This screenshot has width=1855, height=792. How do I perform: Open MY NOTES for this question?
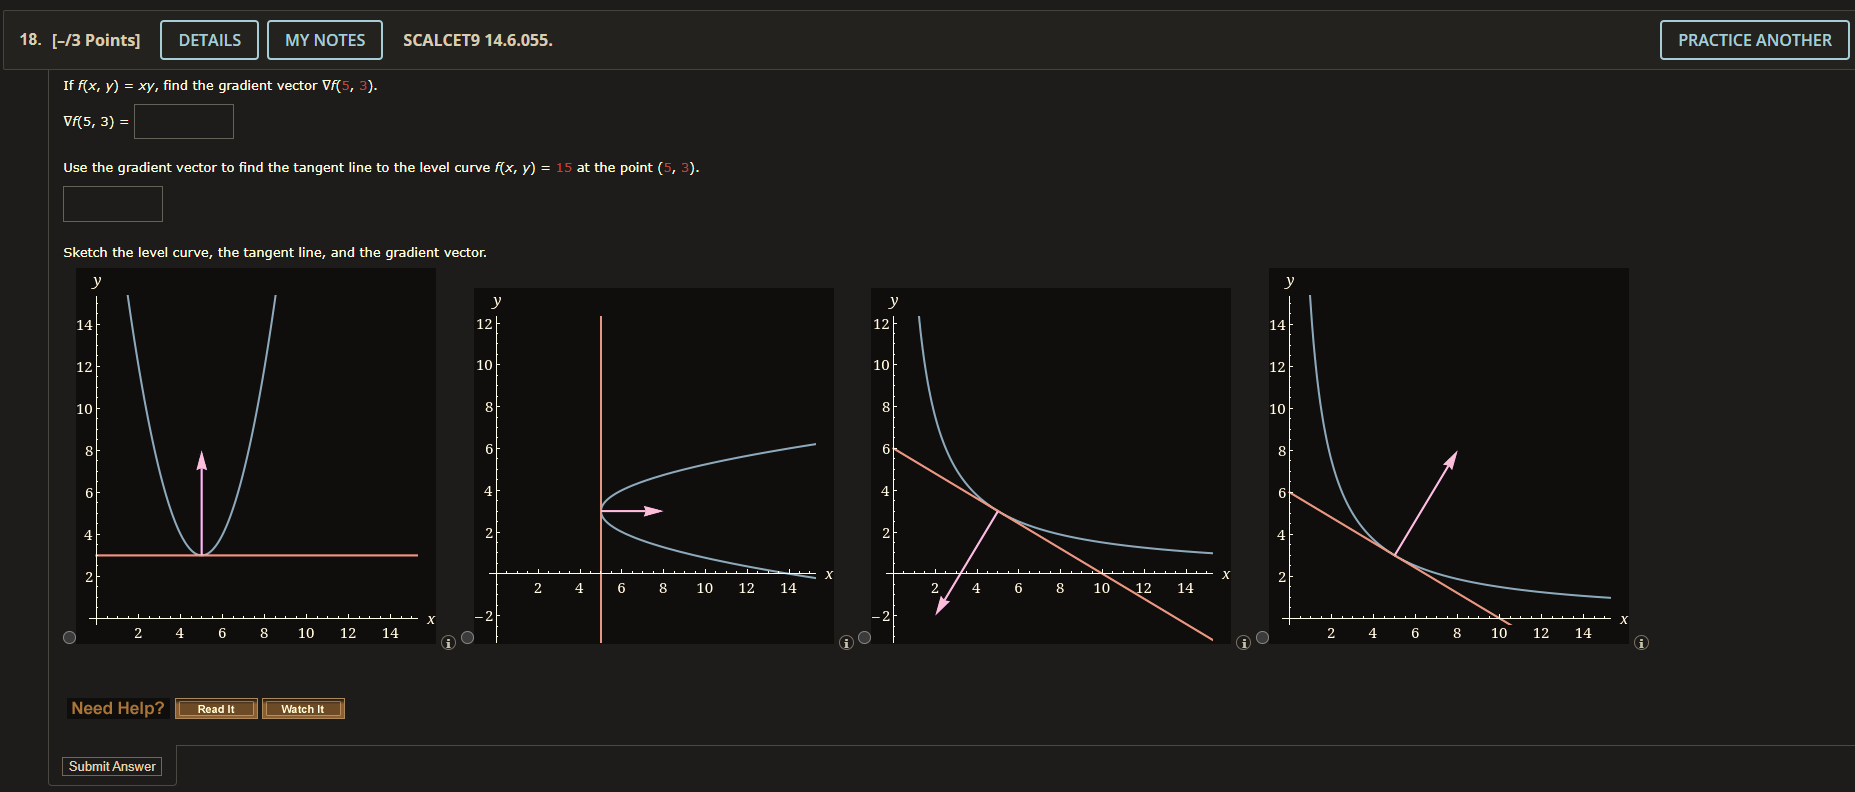point(325,40)
